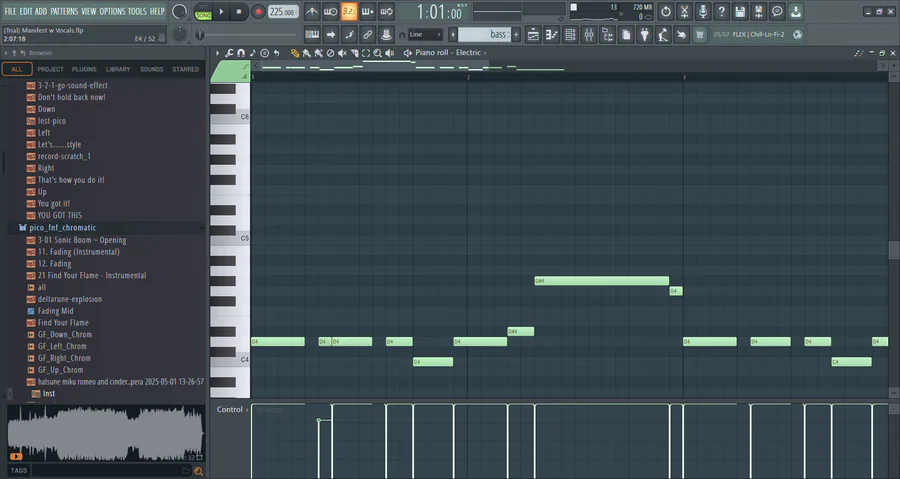This screenshot has height=479, width=900.
Task: Open the EDIT menu
Action: click(26, 11)
